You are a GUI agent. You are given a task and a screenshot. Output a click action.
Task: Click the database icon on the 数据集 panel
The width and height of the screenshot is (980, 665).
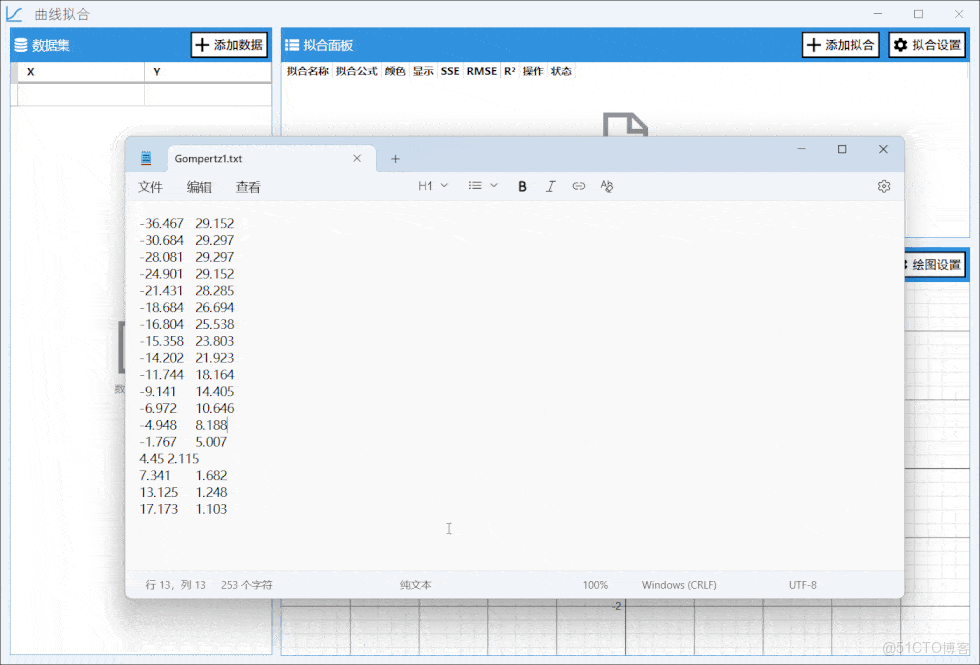point(21,44)
